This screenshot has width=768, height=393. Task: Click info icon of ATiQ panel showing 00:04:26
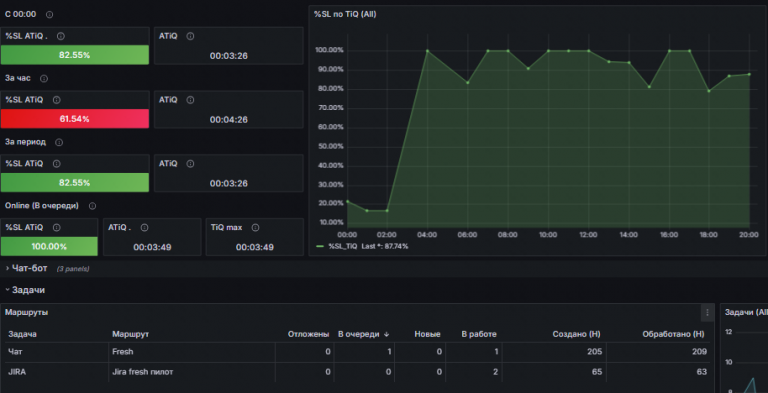191,100
